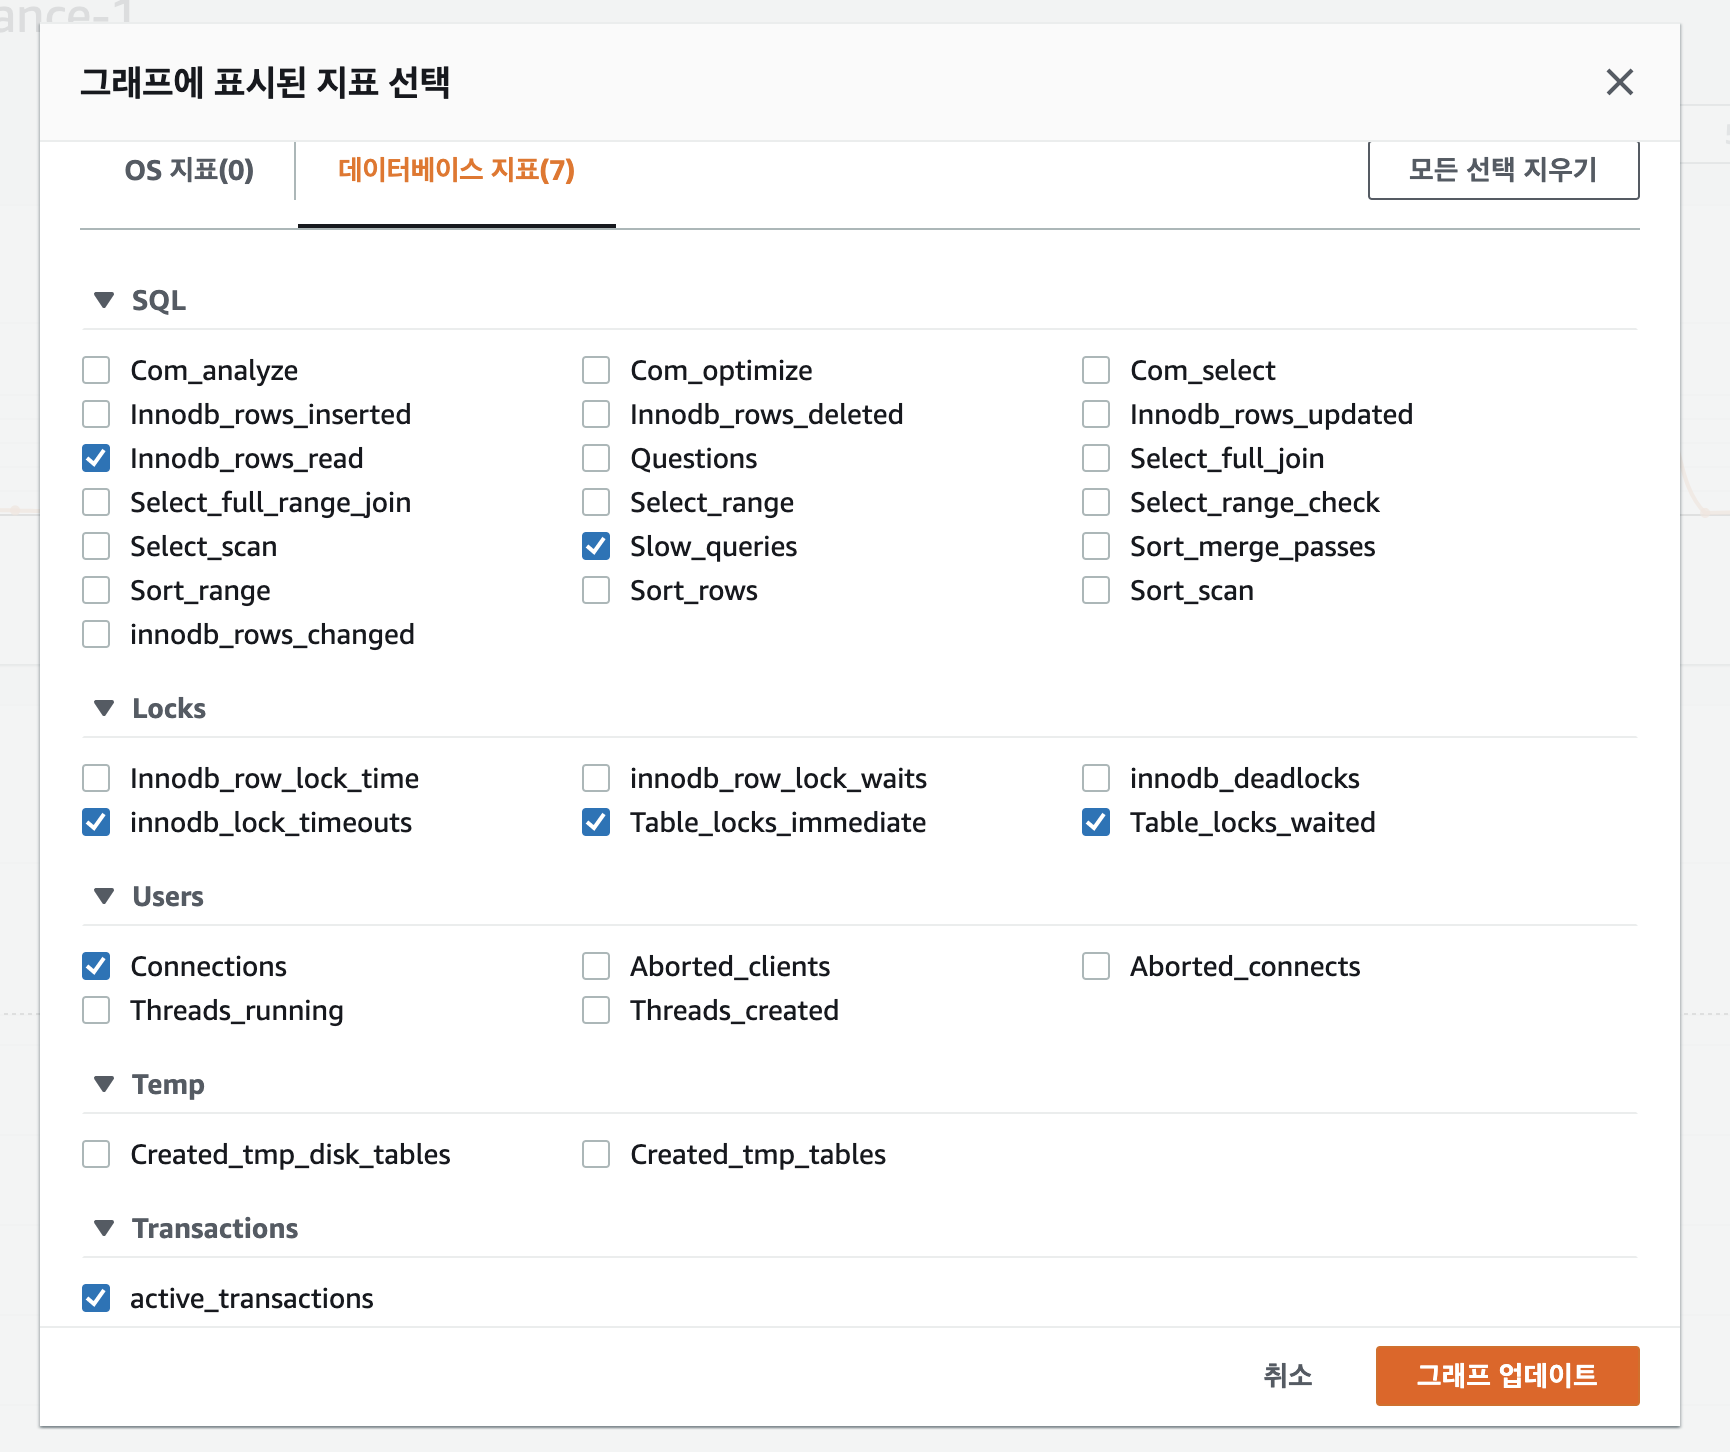Click the 그래프 업데이트 button

(x=1507, y=1375)
